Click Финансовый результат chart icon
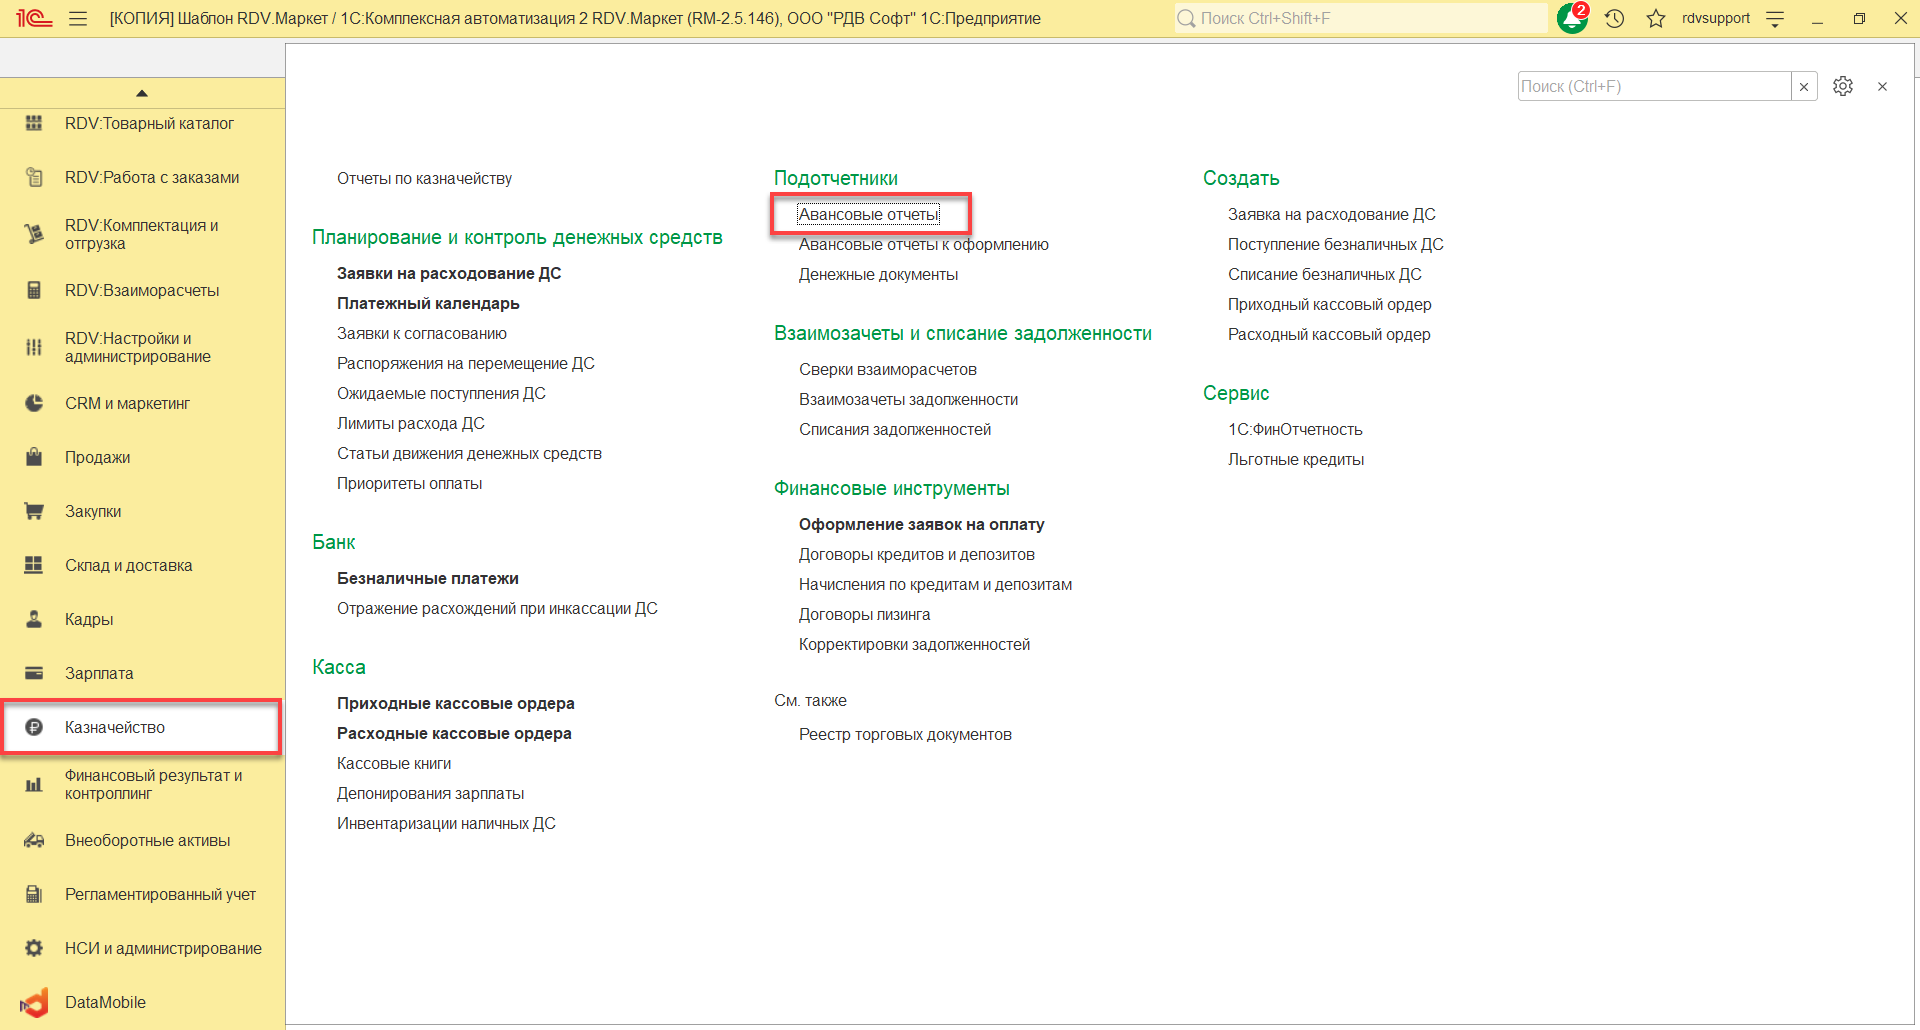This screenshot has height=1030, width=1920. [x=34, y=784]
